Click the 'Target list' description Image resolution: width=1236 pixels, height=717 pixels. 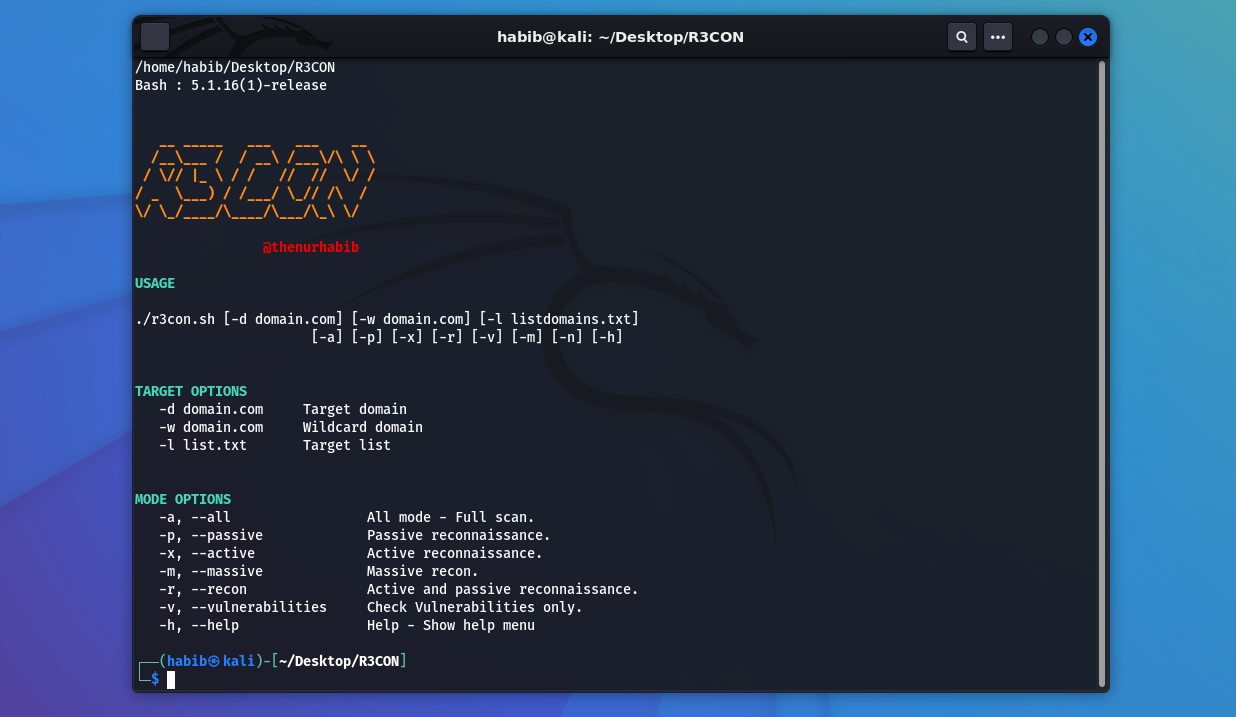347,445
